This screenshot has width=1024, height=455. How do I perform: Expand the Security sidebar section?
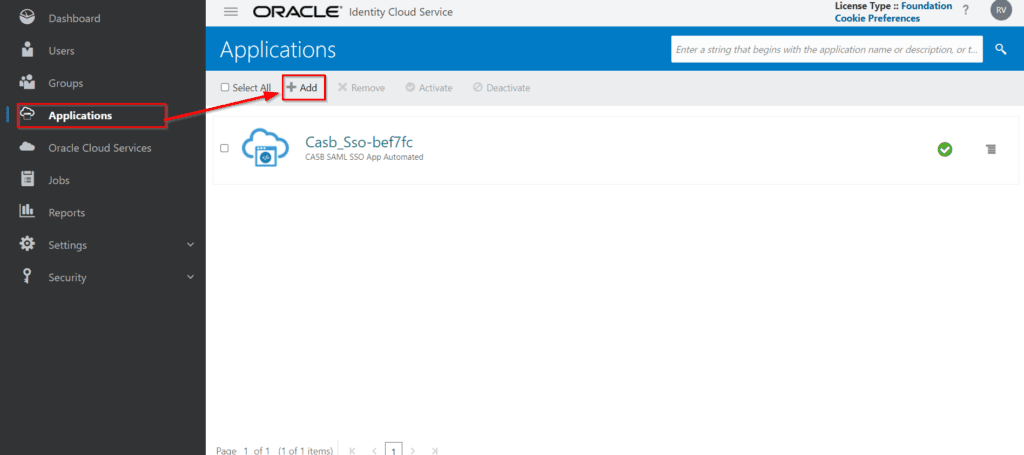coord(190,277)
